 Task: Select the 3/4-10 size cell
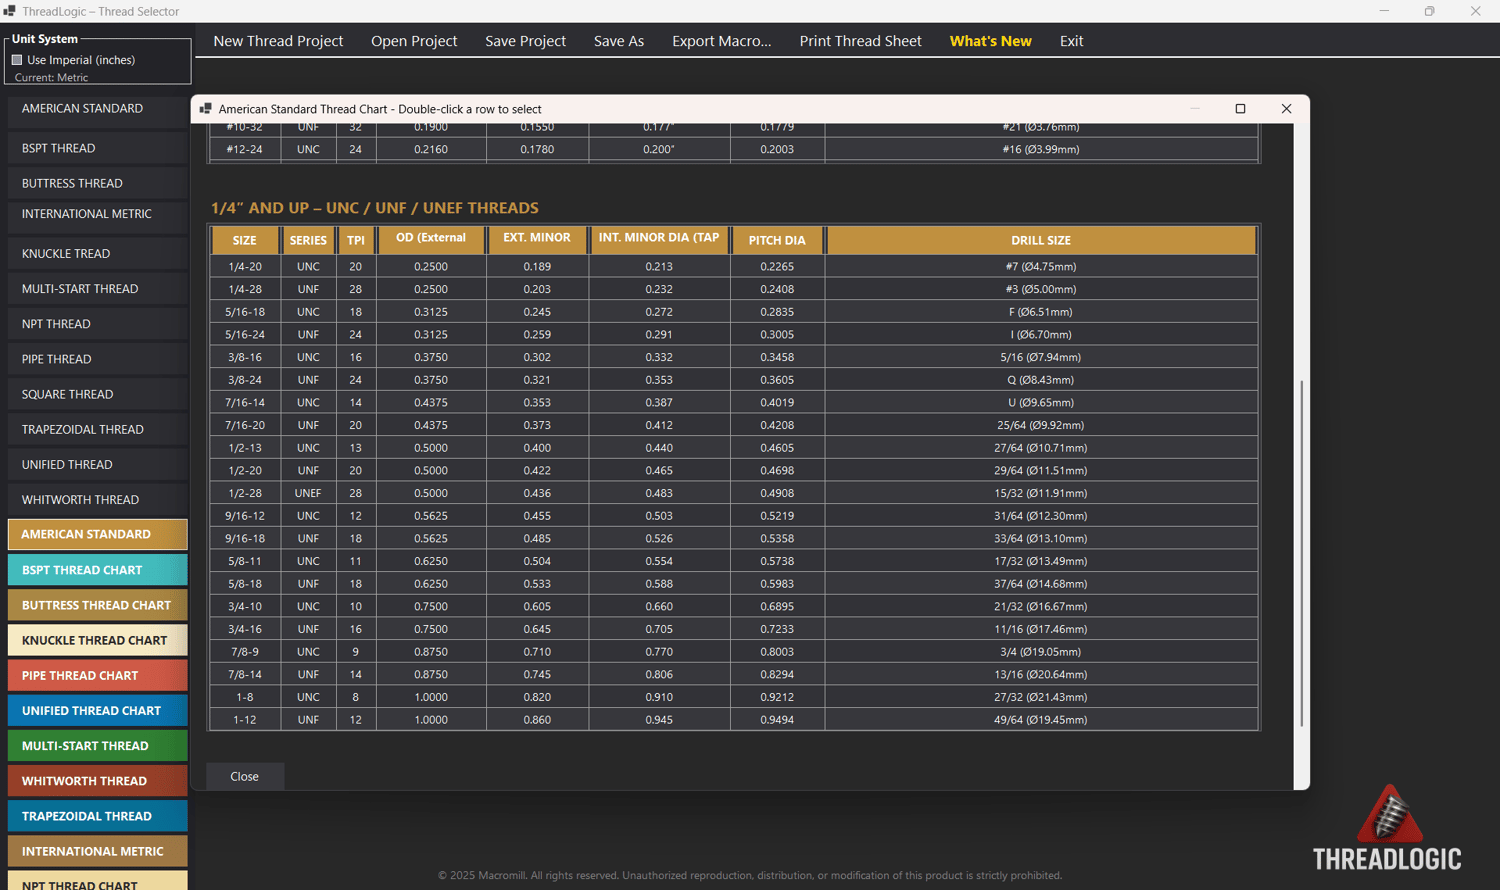point(245,606)
